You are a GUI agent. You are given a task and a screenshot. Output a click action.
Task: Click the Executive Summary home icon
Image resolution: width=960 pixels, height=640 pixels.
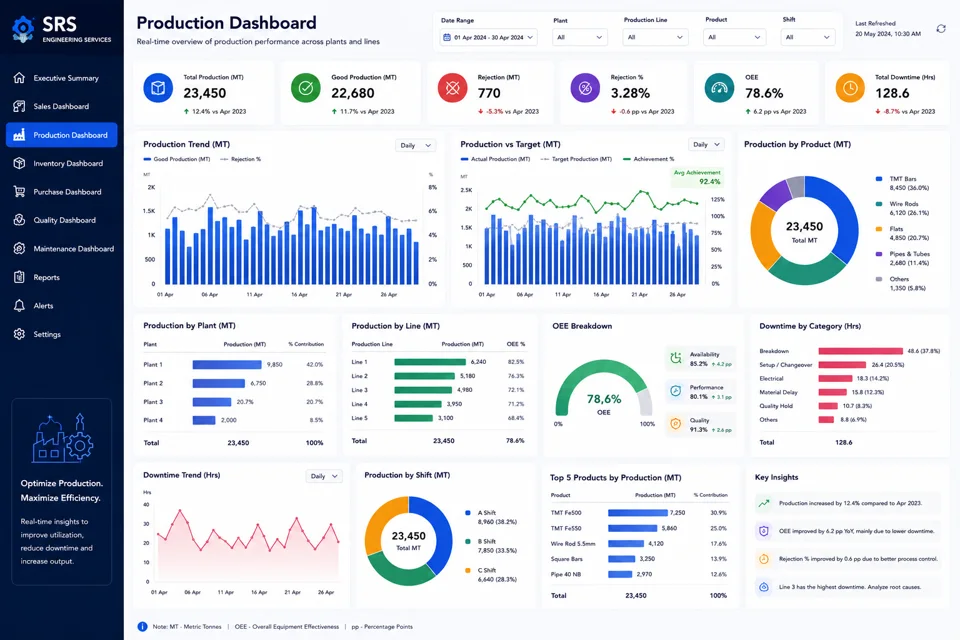(x=19, y=78)
